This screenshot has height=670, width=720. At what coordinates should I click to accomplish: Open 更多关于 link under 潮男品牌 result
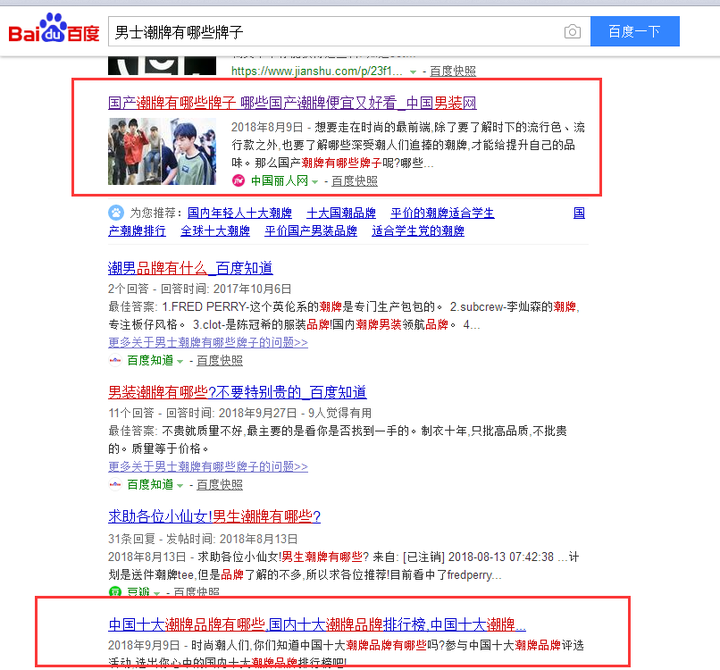(x=208, y=343)
